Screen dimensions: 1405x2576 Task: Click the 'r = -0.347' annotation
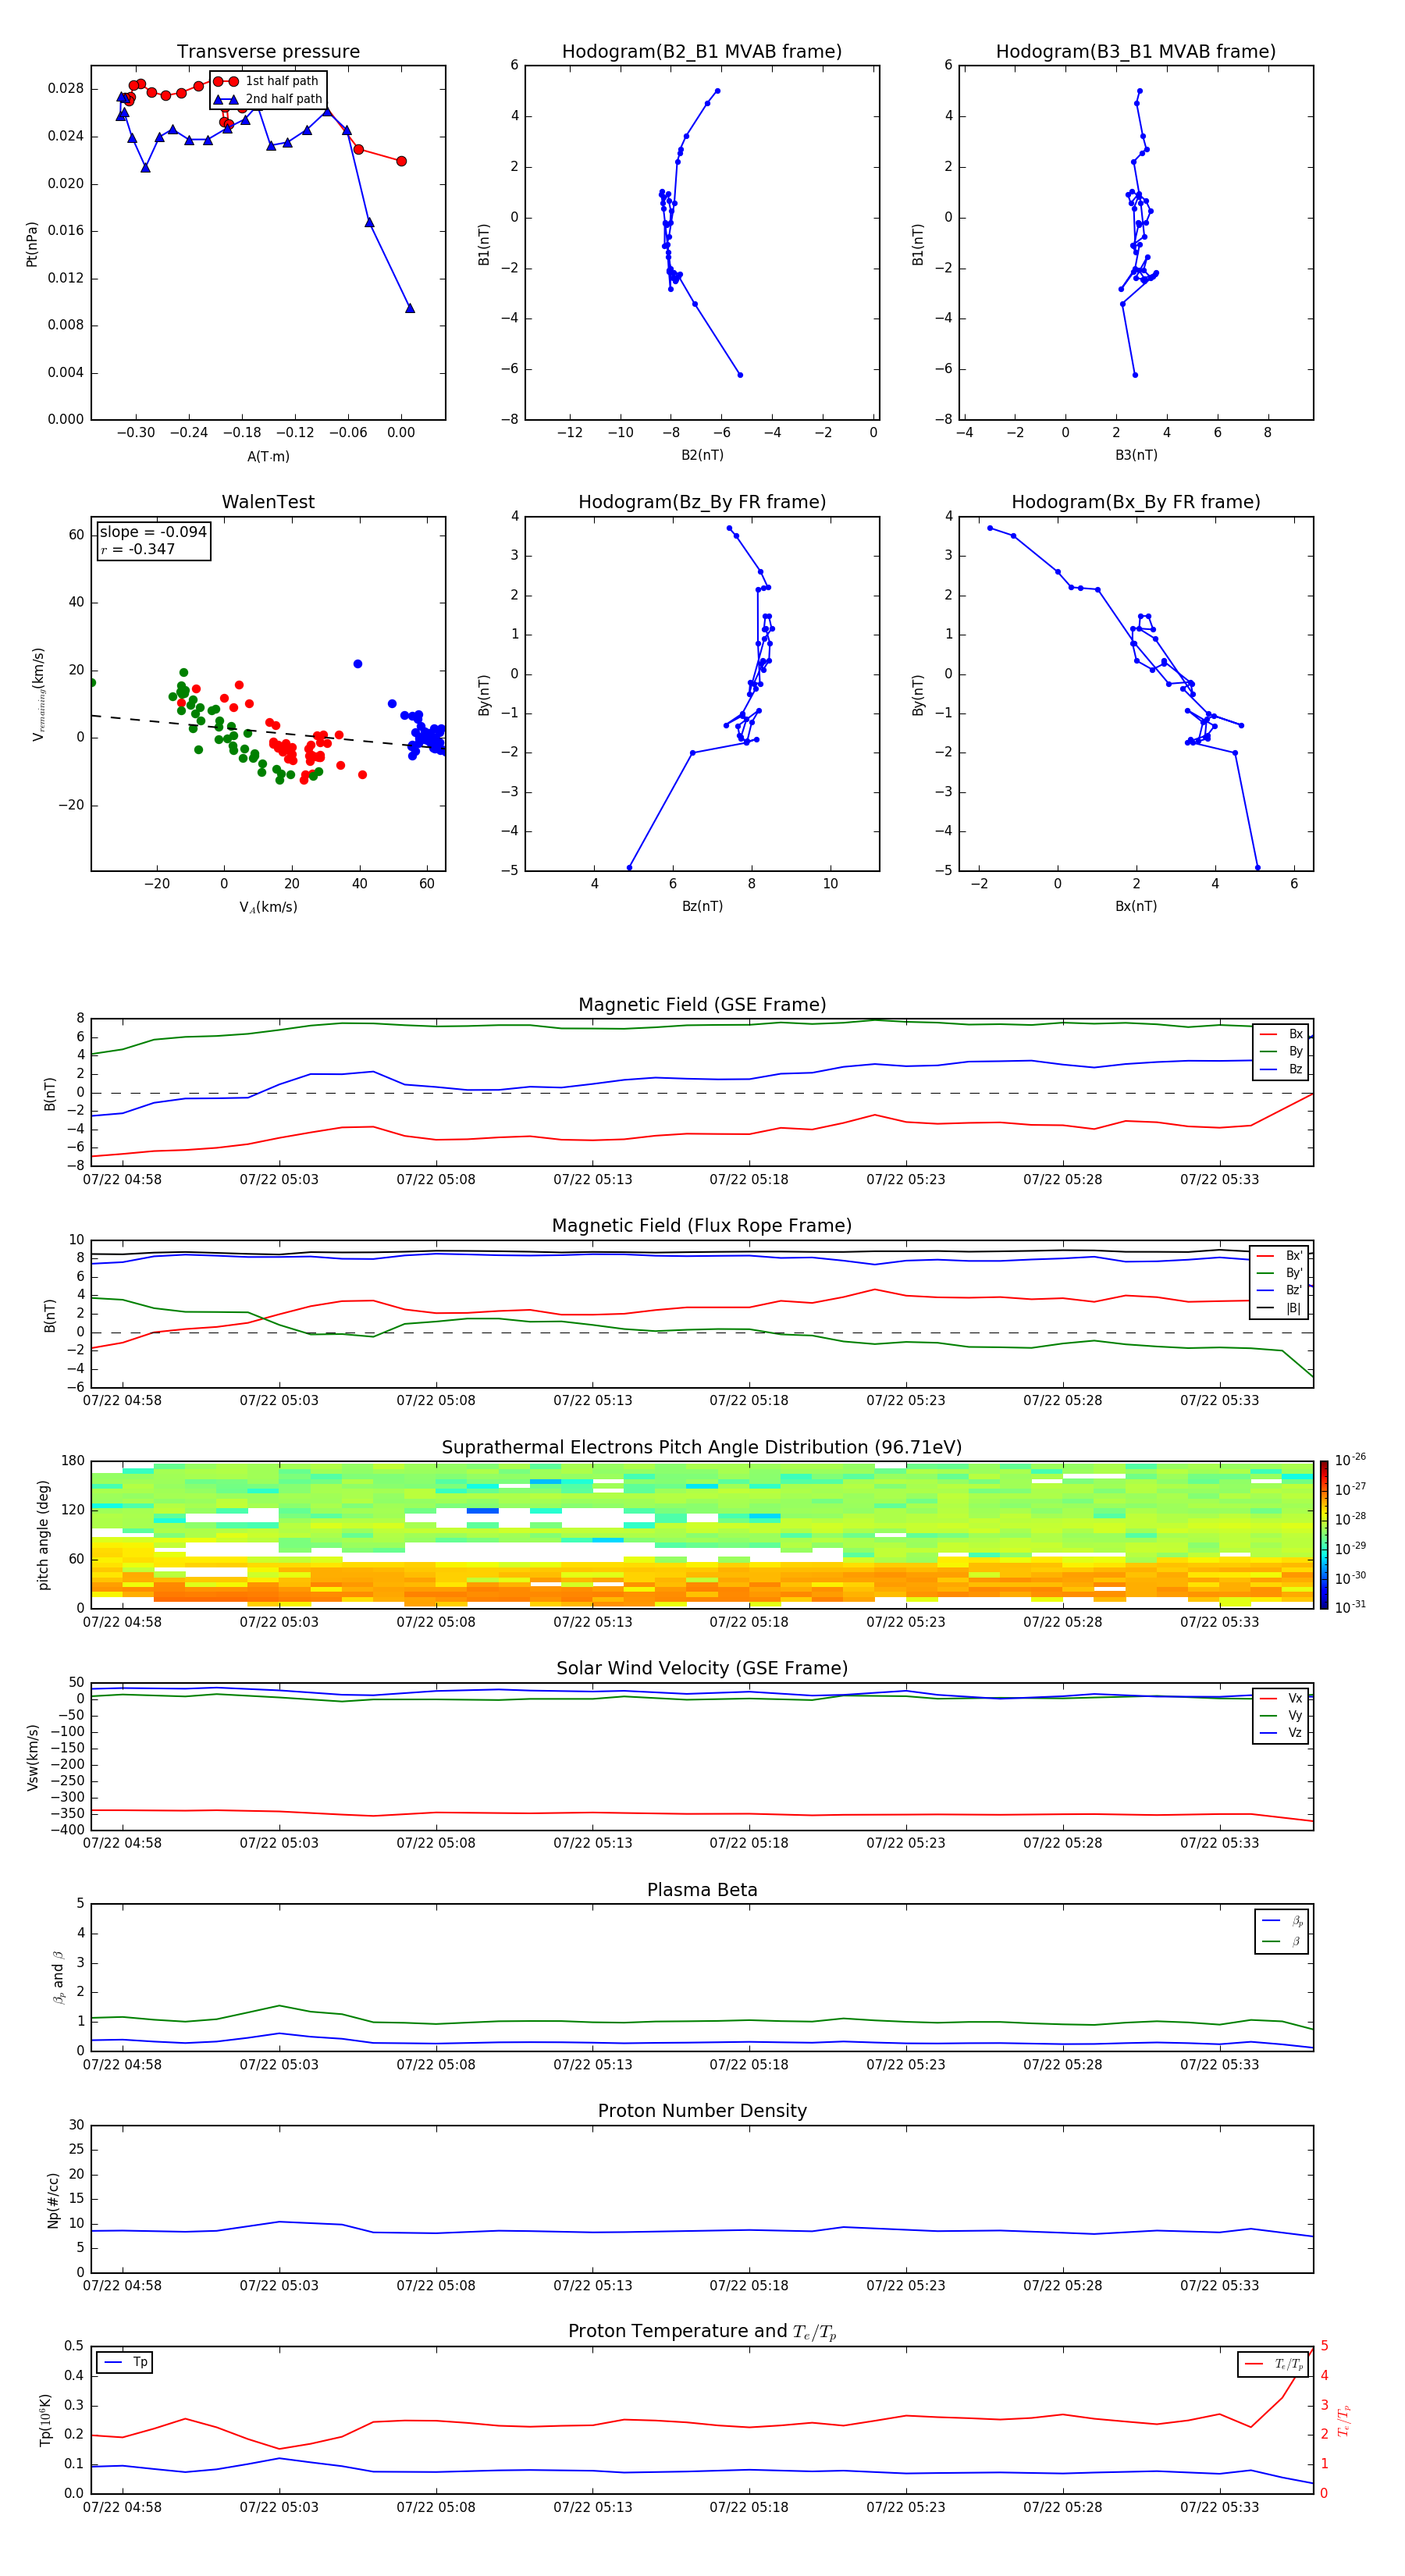pyautogui.click(x=138, y=549)
